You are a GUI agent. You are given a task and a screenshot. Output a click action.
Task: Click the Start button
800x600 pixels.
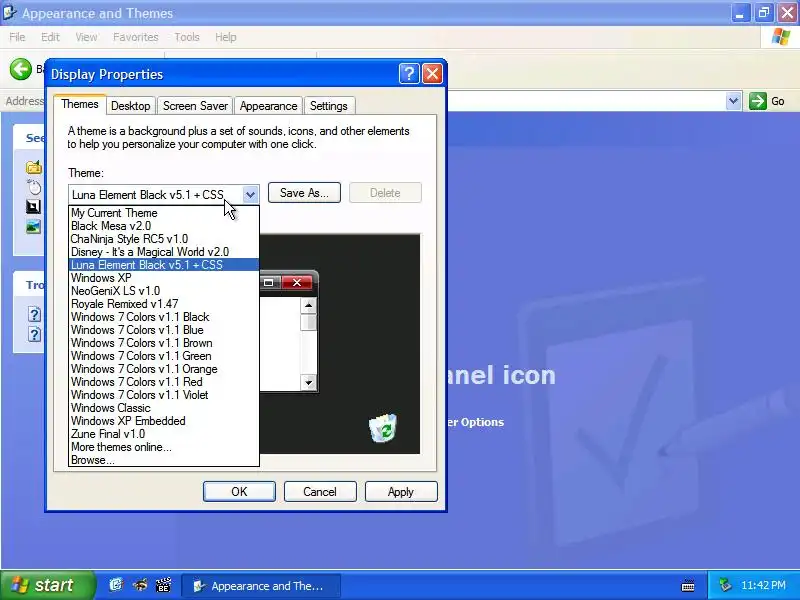(47, 585)
